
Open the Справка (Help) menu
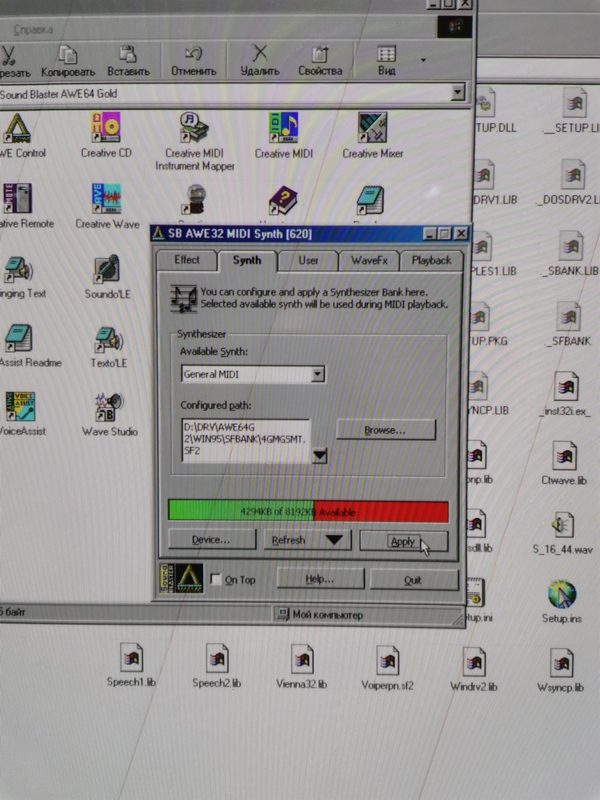(x=33, y=30)
